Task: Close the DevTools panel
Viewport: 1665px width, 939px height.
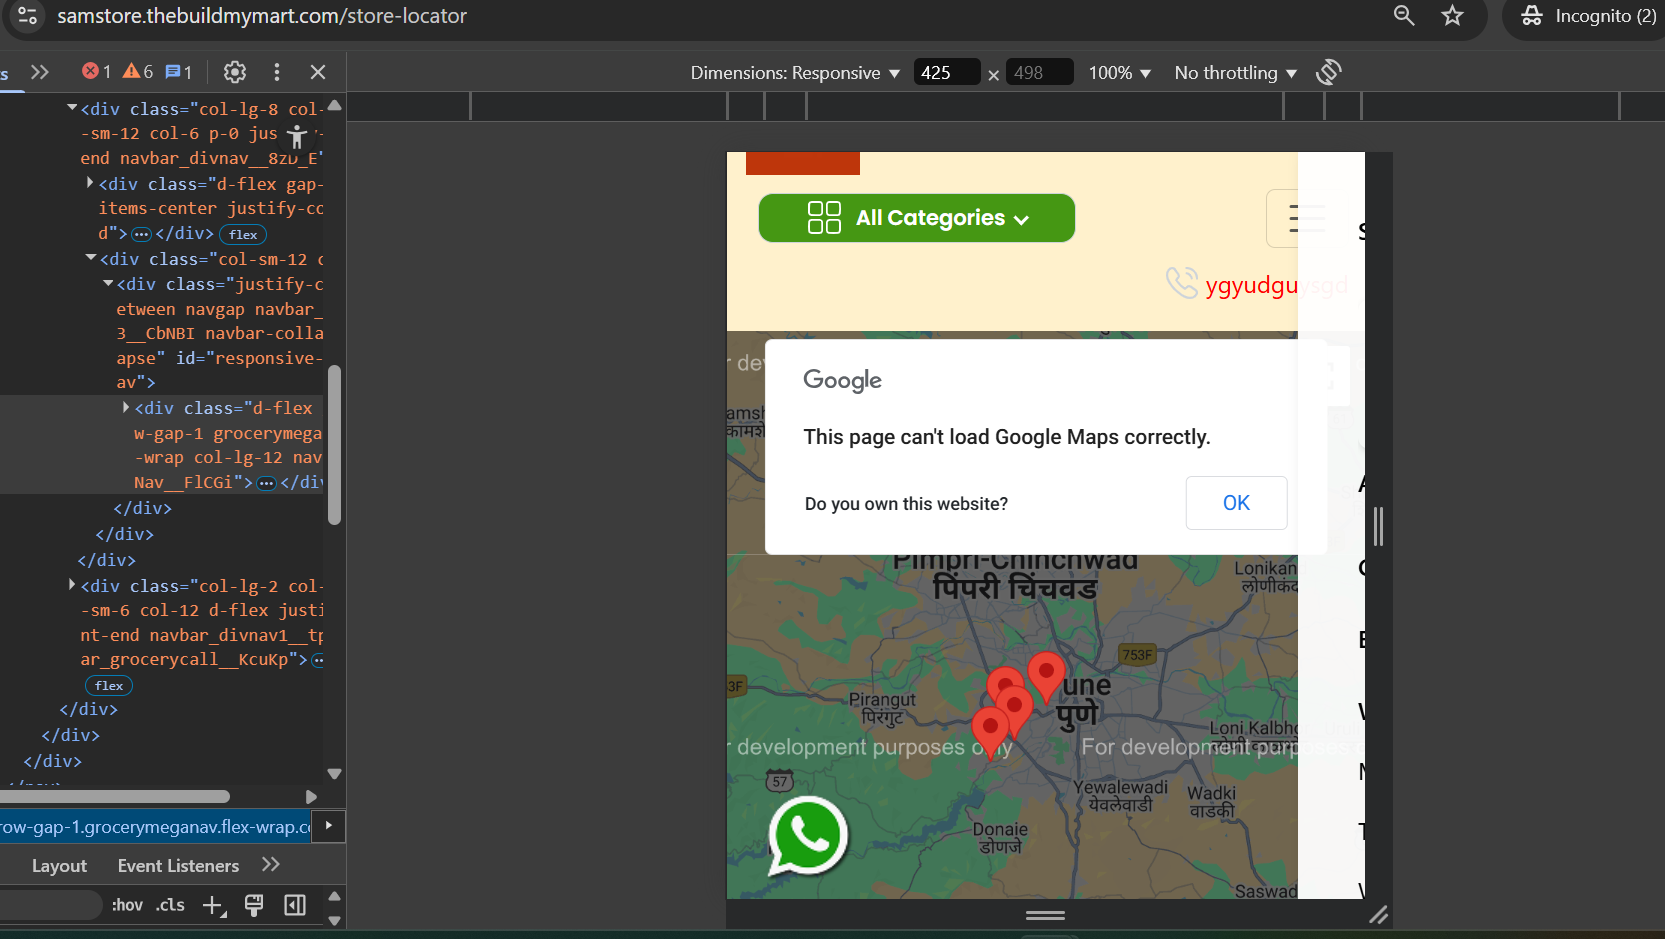Action: click(318, 72)
